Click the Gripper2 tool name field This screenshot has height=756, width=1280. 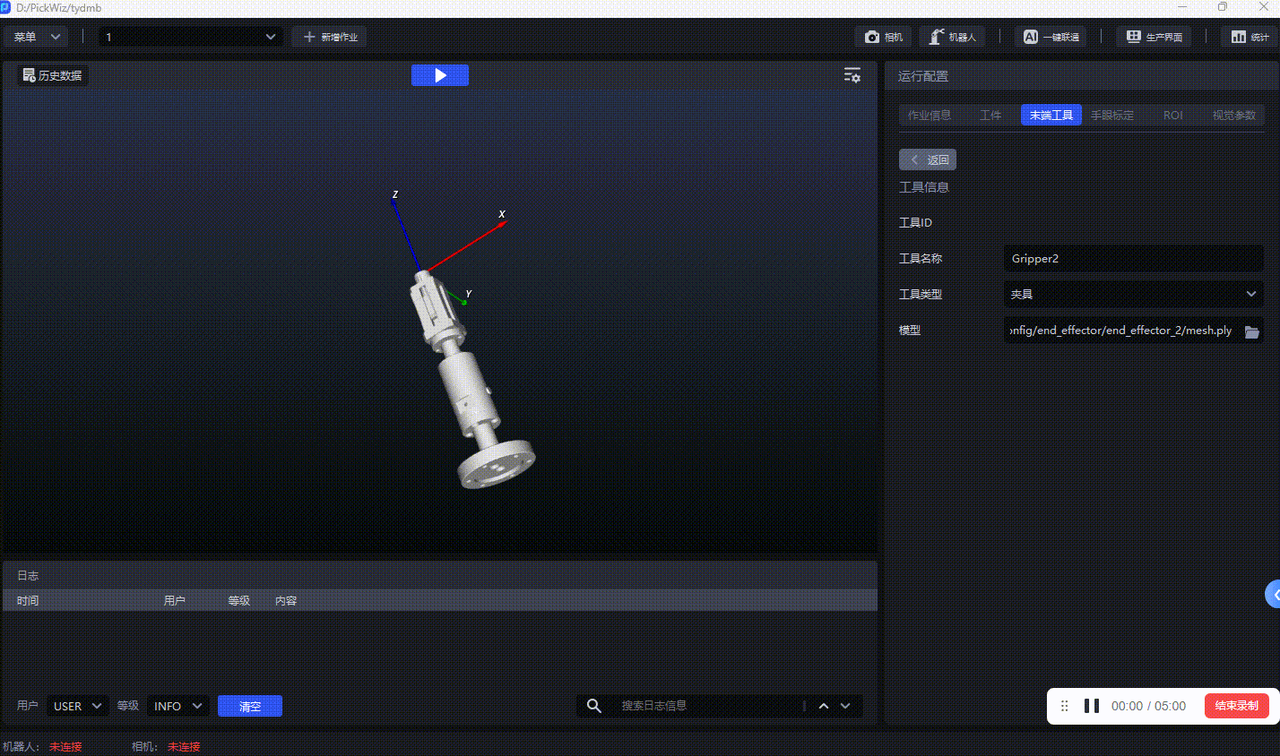point(1133,258)
